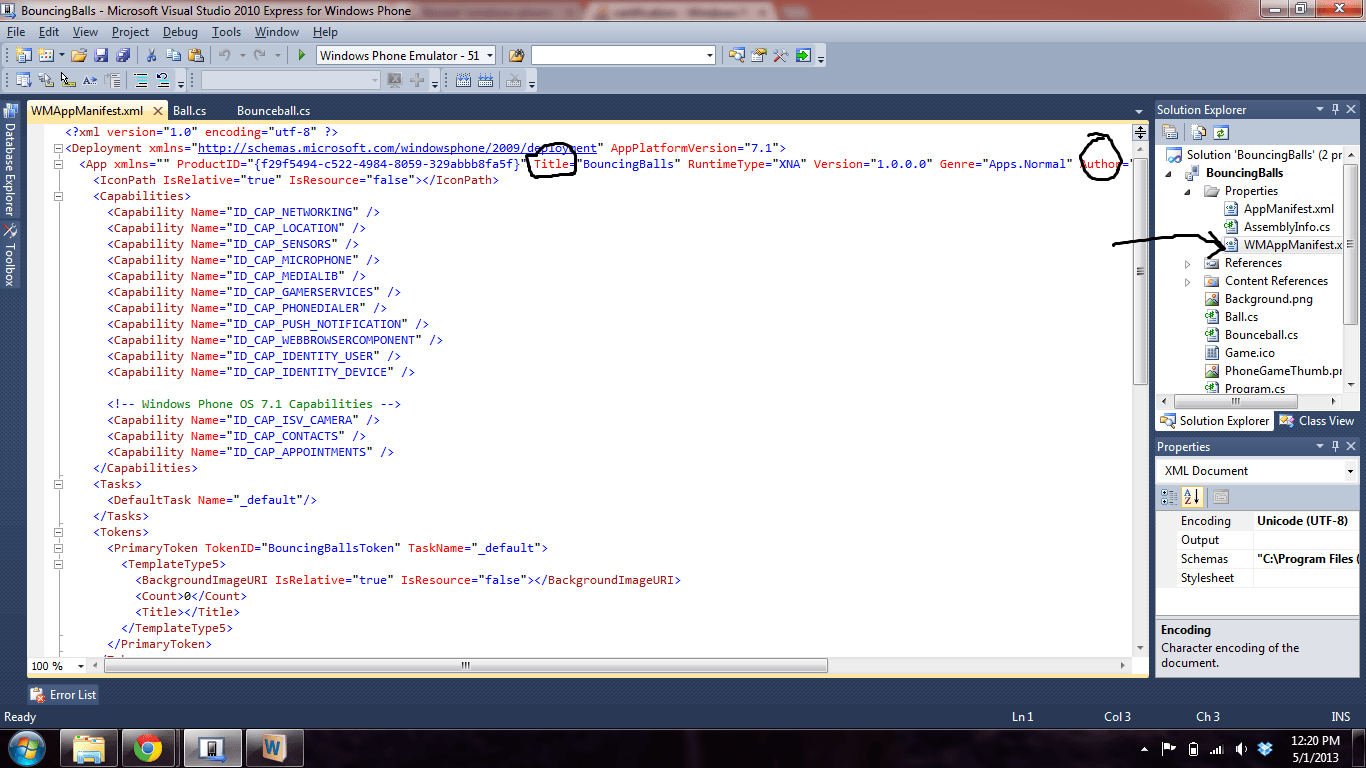Cut selection with the scissors icon

[152, 56]
